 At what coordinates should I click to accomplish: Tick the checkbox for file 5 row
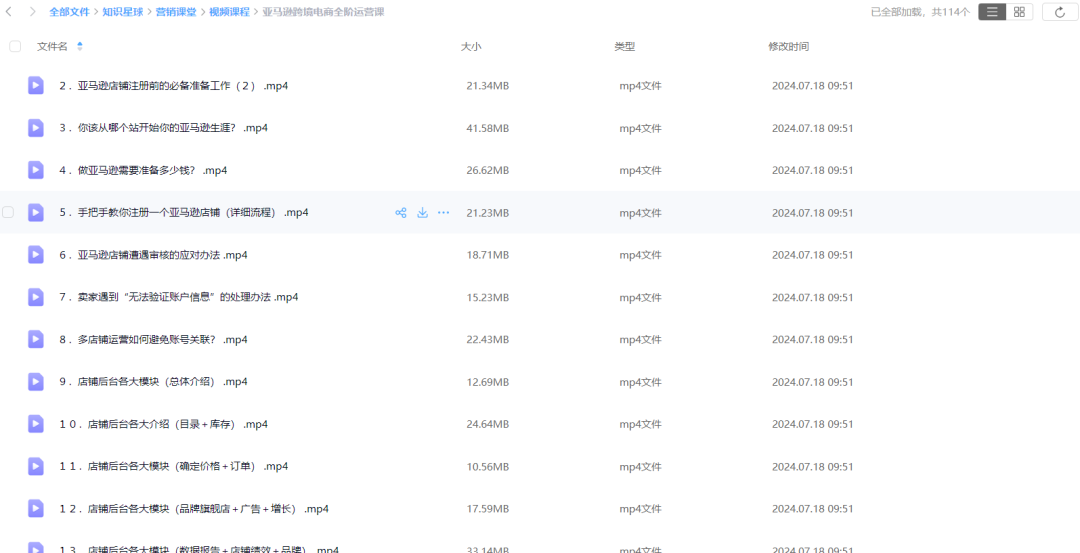8,212
